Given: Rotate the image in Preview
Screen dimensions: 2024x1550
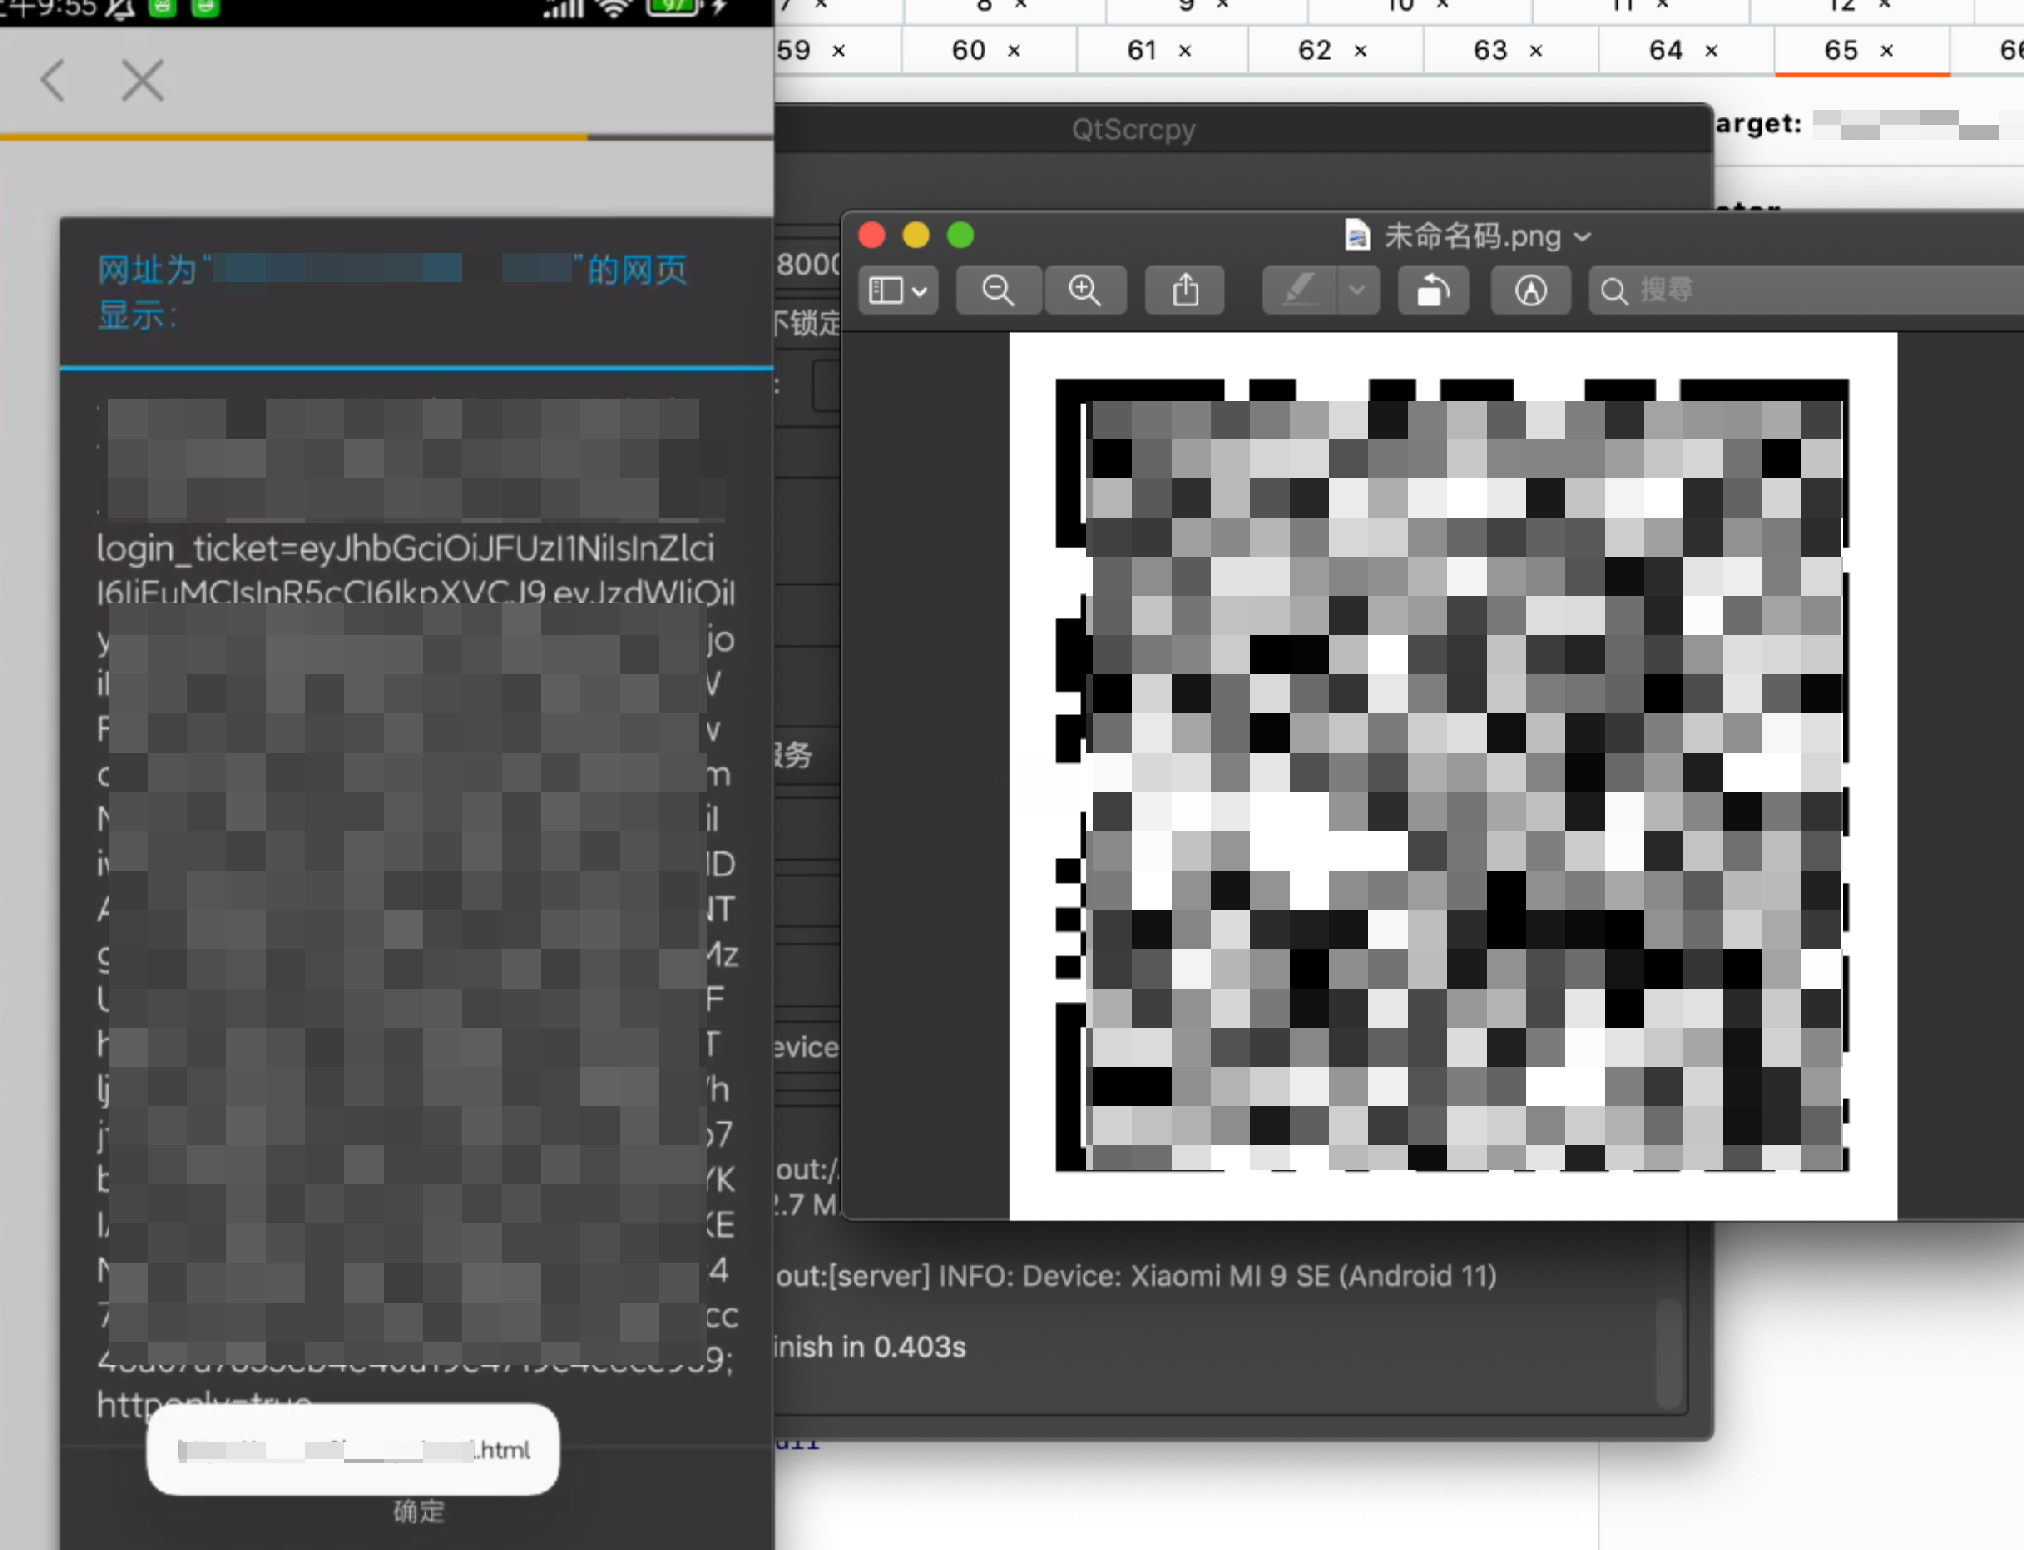Looking at the screenshot, I should (x=1433, y=290).
